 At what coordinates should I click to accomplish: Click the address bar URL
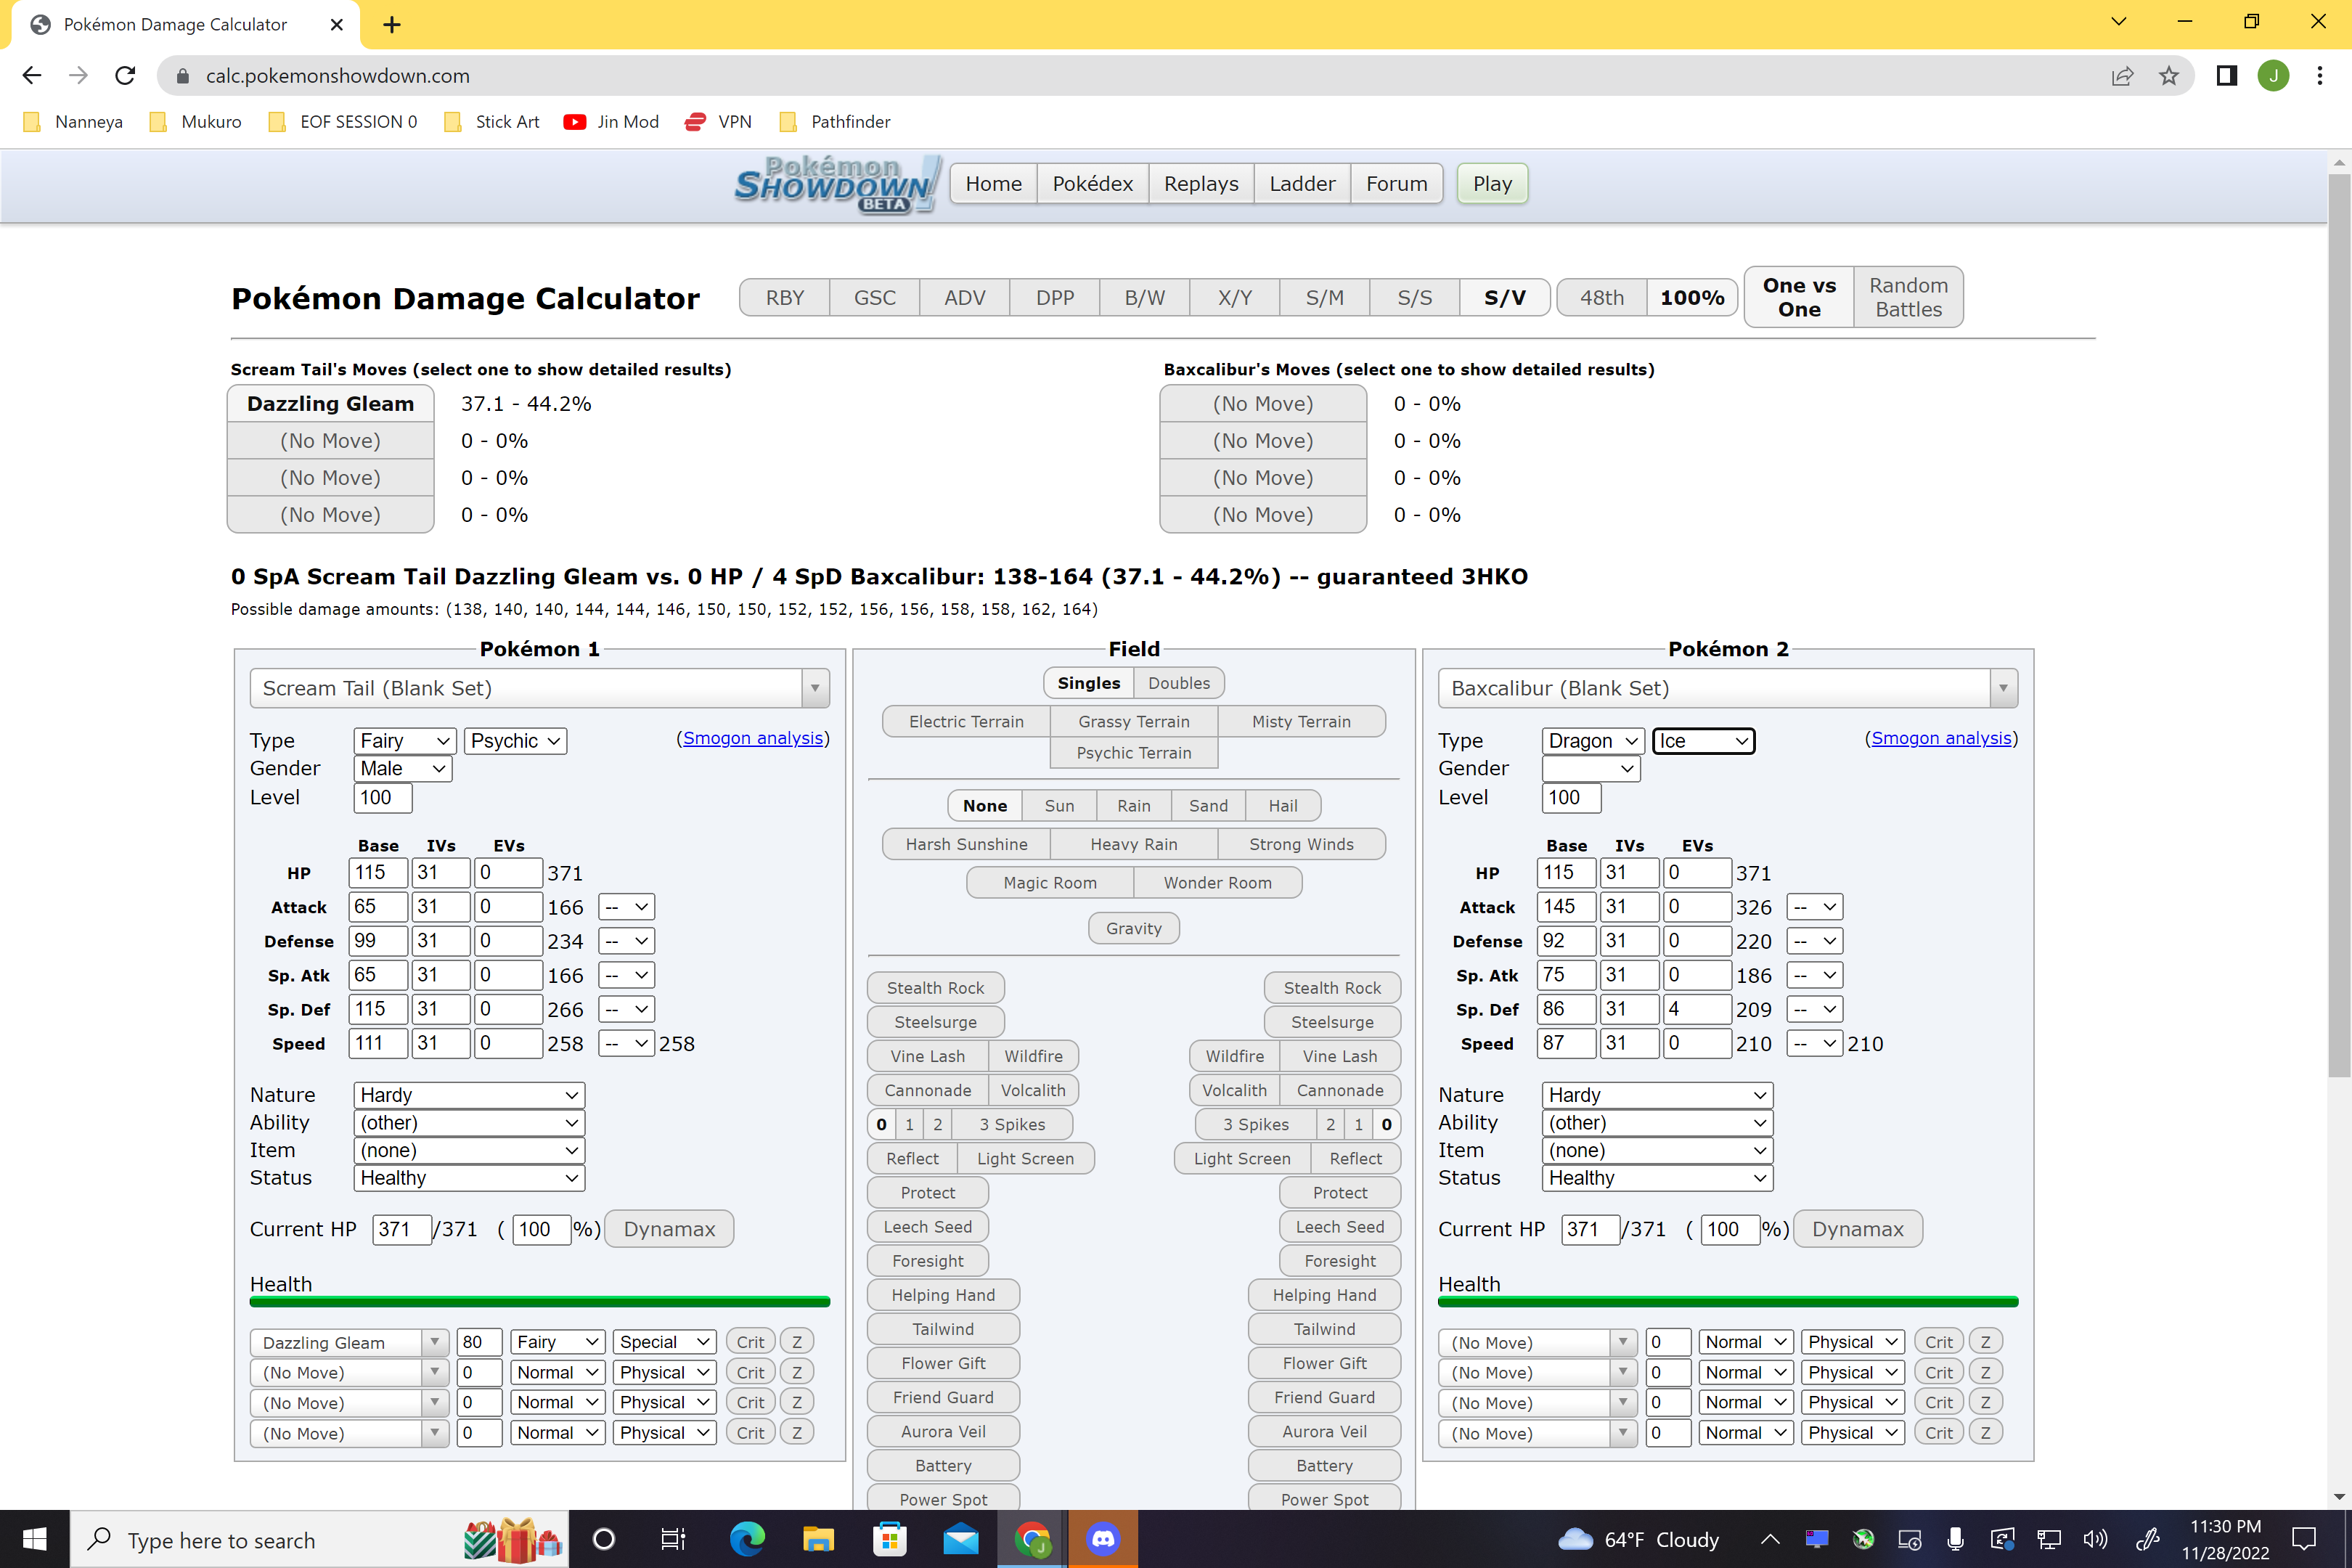pyautogui.click(x=337, y=76)
